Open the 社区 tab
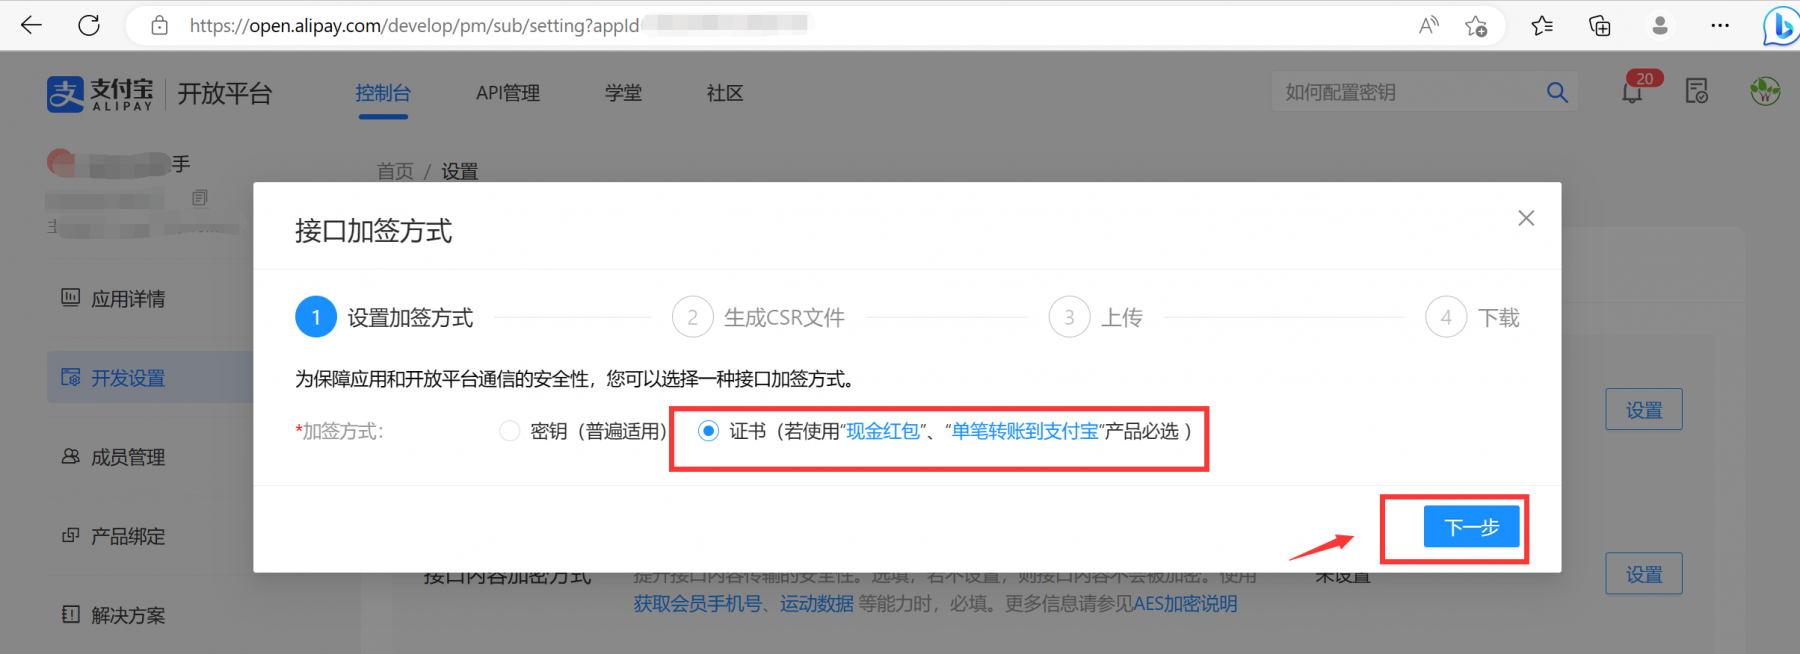The image size is (1800, 654). point(725,93)
